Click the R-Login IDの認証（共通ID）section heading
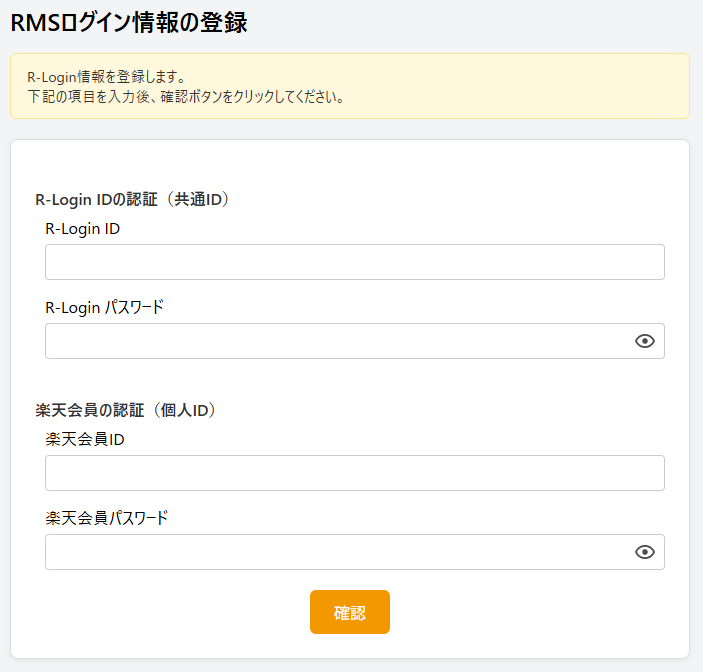Screen dimensions: 703x672 (133, 199)
